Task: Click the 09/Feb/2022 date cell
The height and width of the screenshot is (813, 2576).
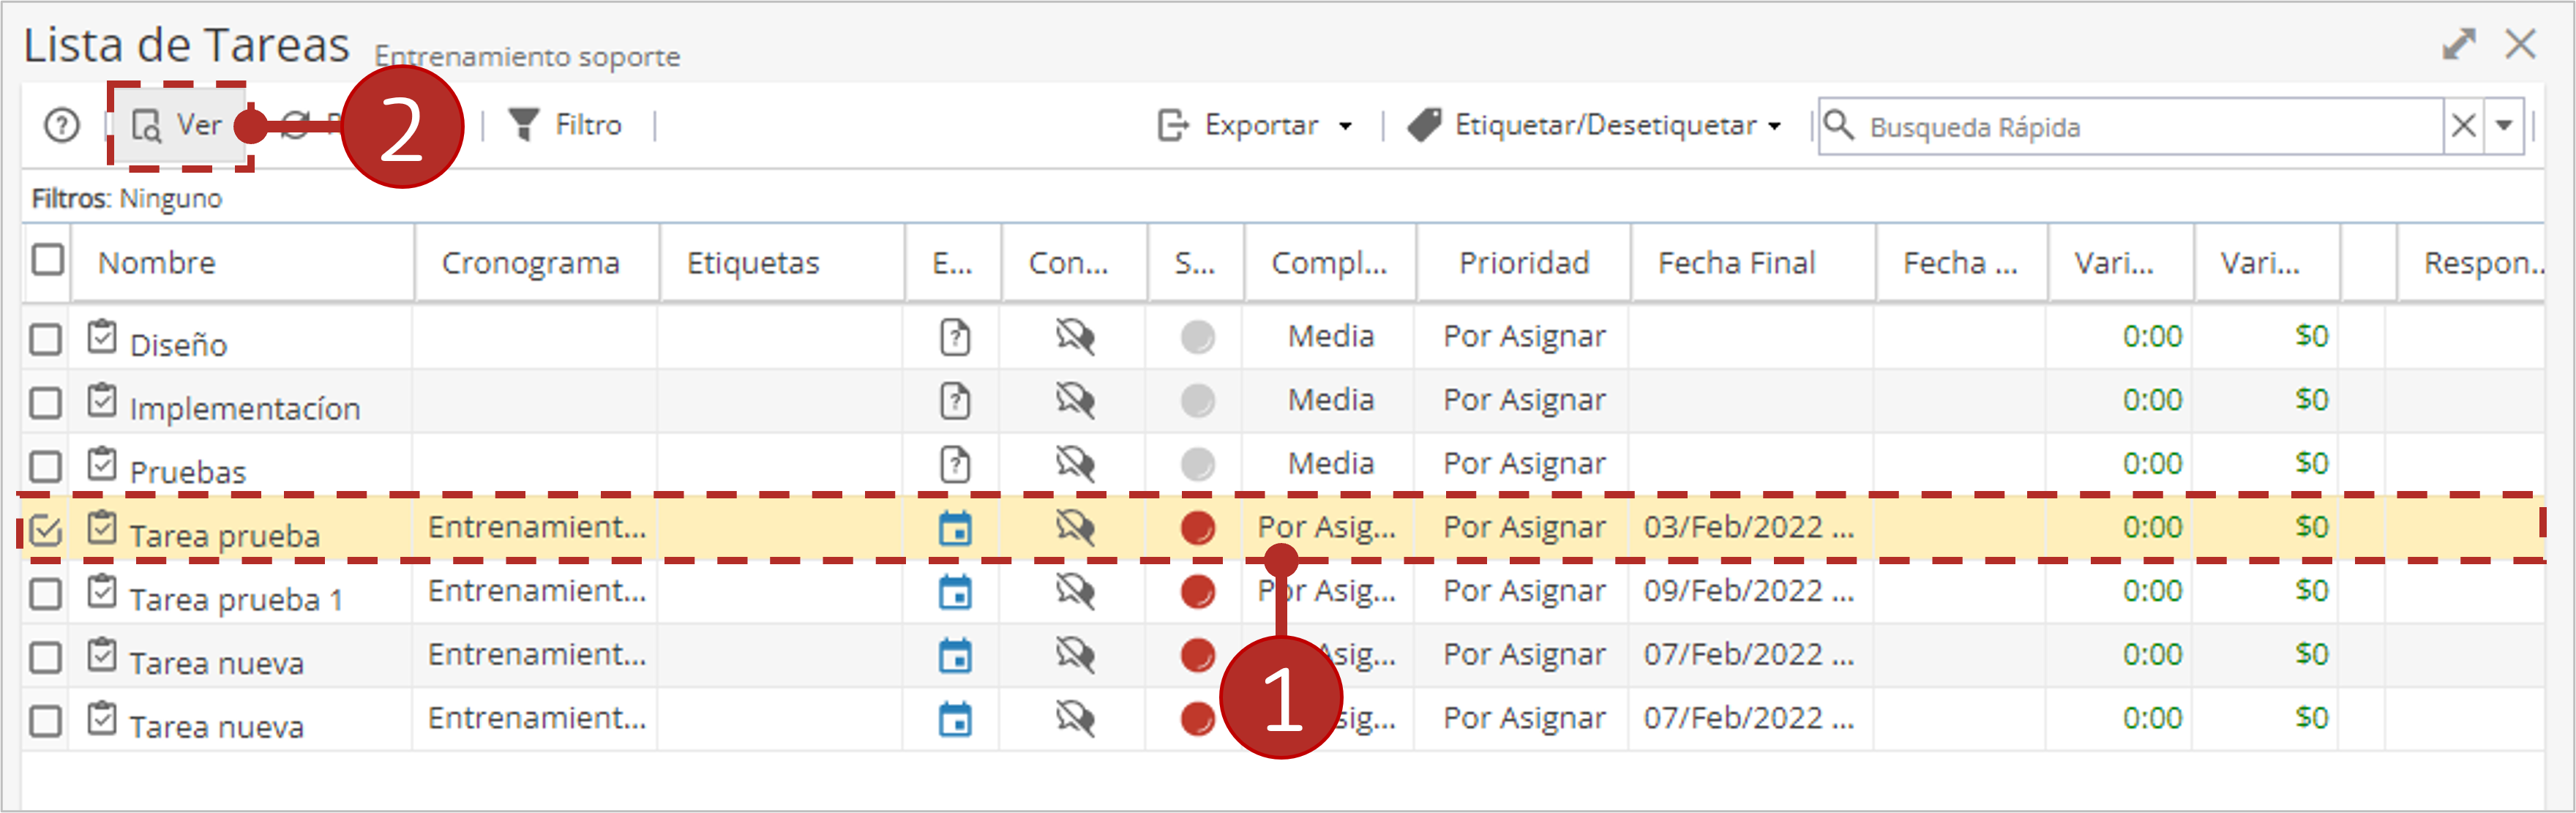Action: tap(1749, 591)
